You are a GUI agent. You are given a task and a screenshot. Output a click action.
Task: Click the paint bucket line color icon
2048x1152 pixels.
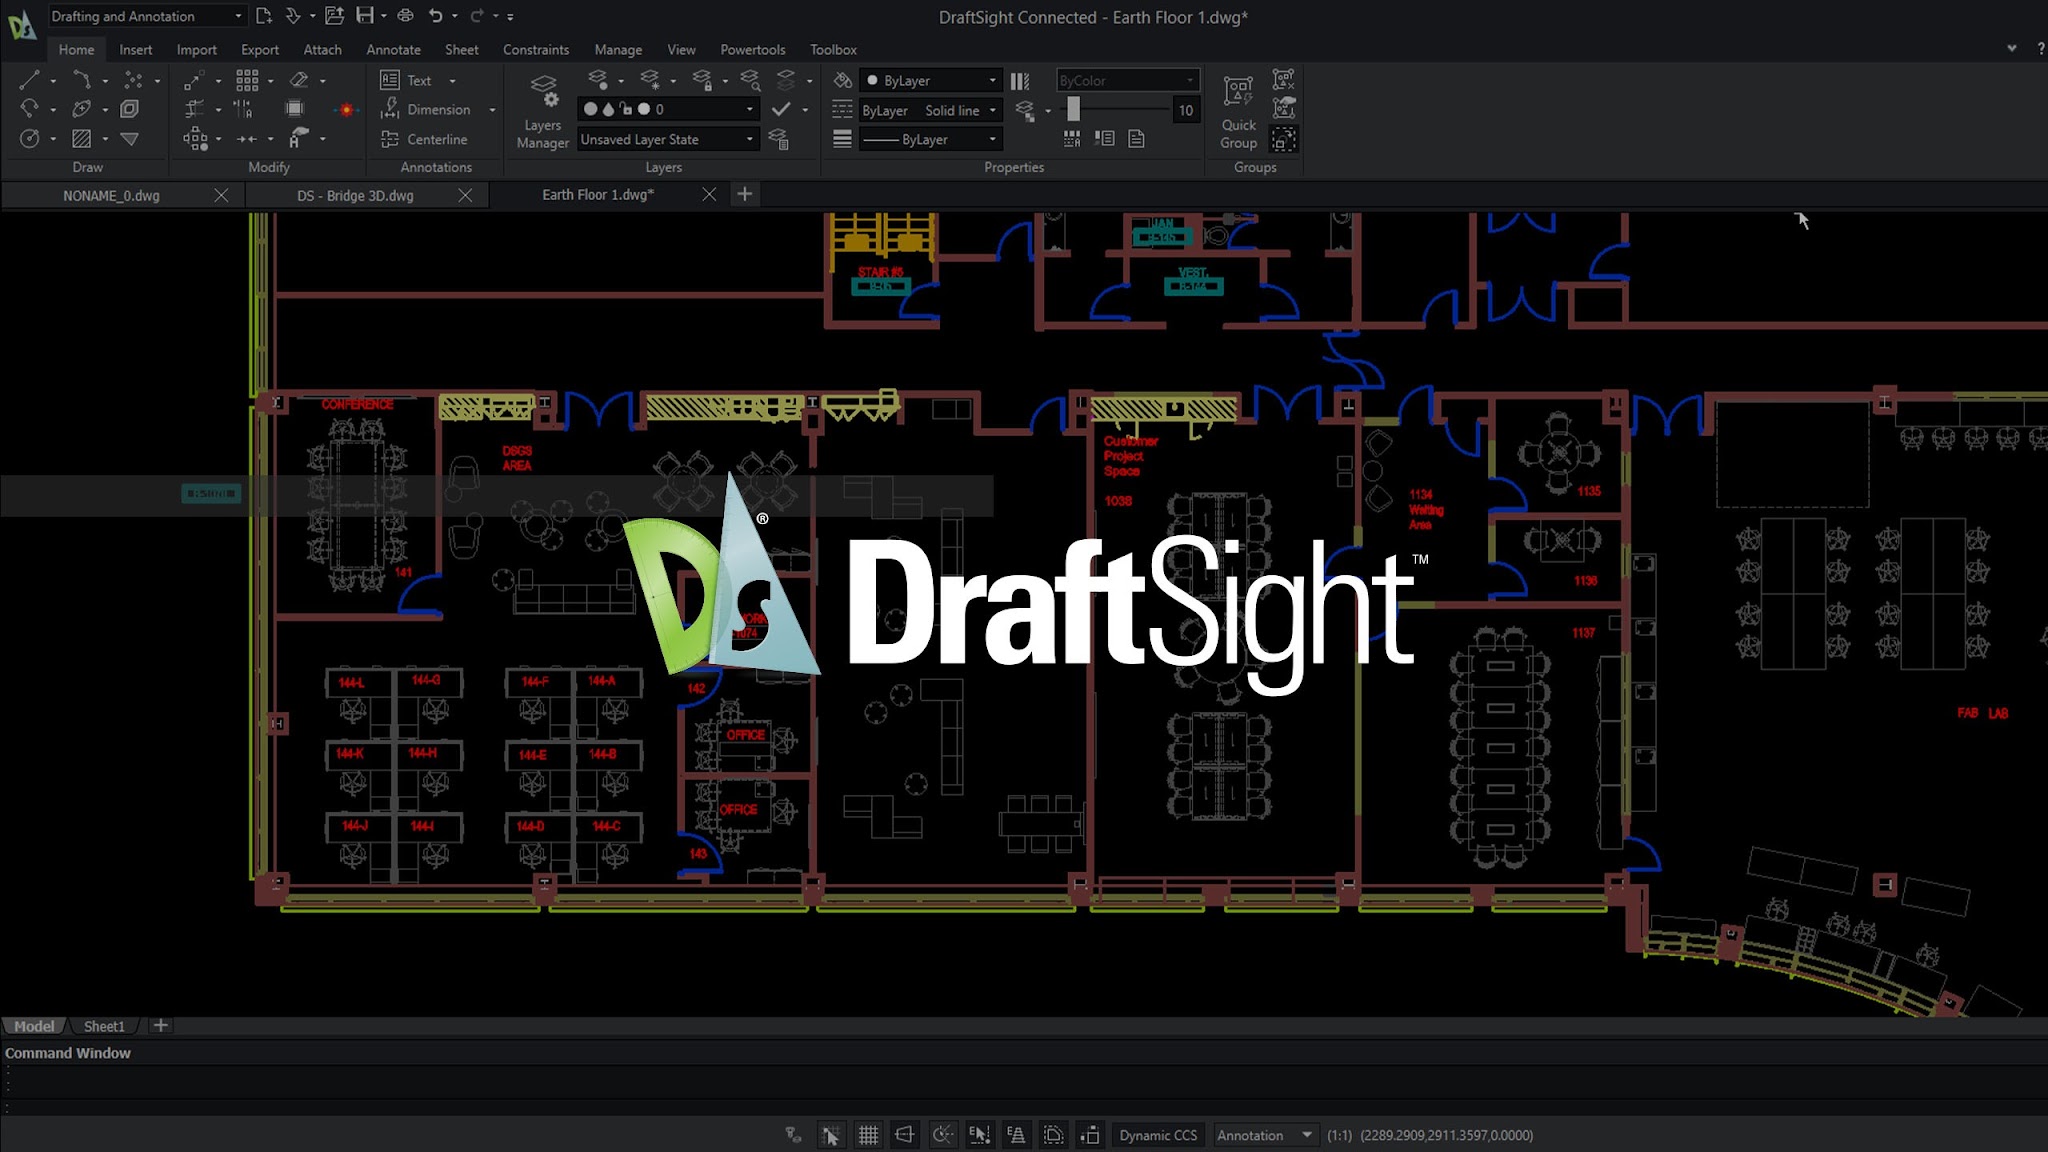click(x=843, y=80)
